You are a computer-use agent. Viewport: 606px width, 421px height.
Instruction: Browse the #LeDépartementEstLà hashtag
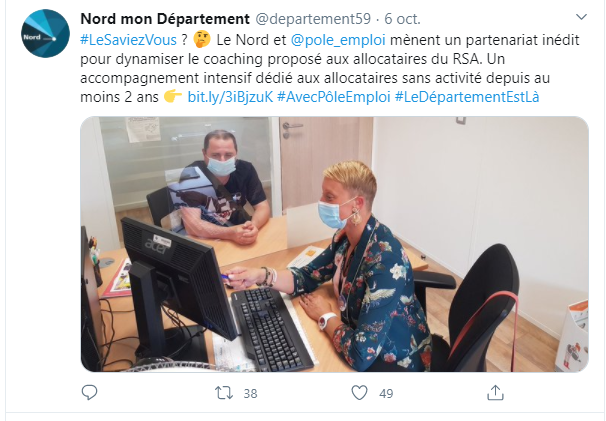[x=467, y=97]
